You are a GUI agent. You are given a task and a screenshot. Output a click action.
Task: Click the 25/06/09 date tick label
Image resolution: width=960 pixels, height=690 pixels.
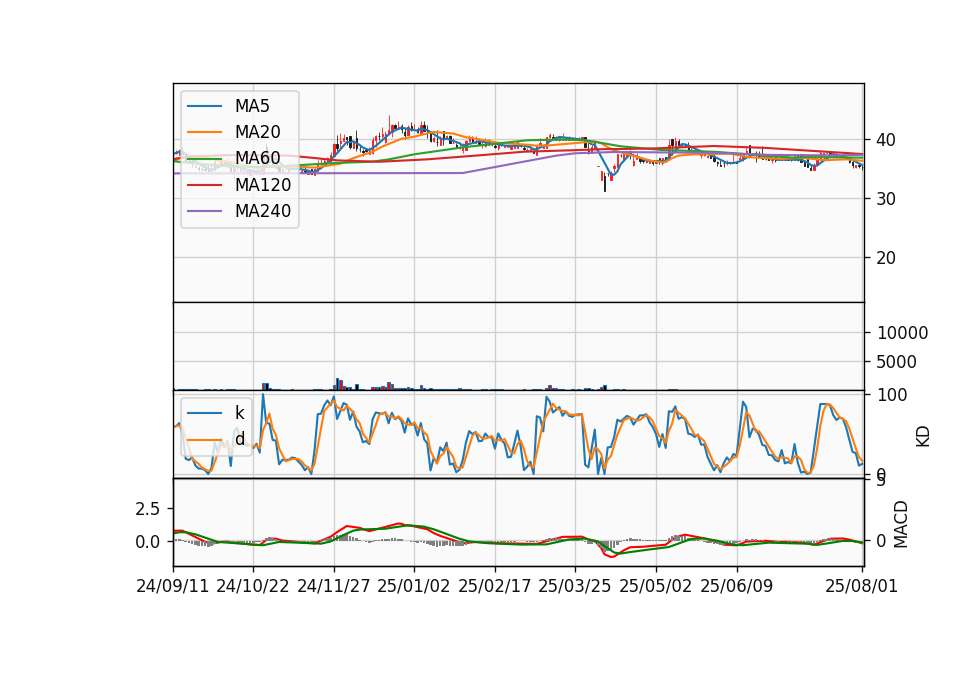(737, 586)
